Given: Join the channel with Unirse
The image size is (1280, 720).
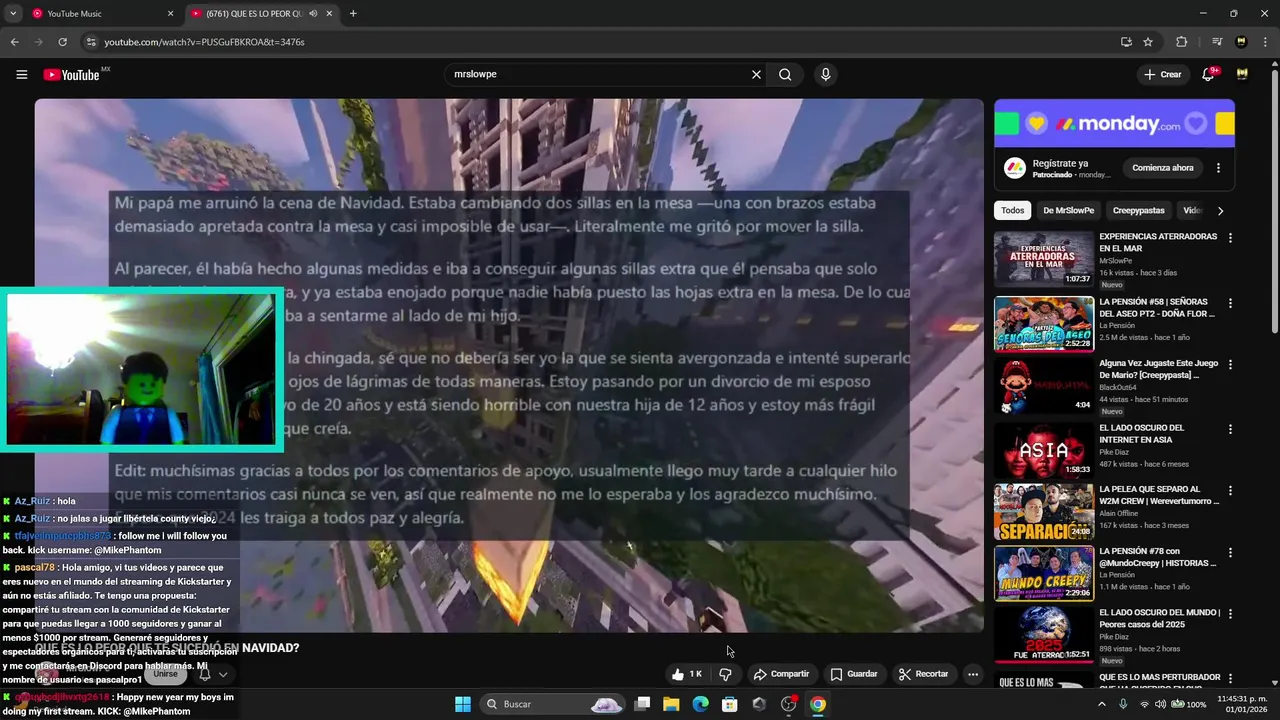Looking at the screenshot, I should point(165,674).
